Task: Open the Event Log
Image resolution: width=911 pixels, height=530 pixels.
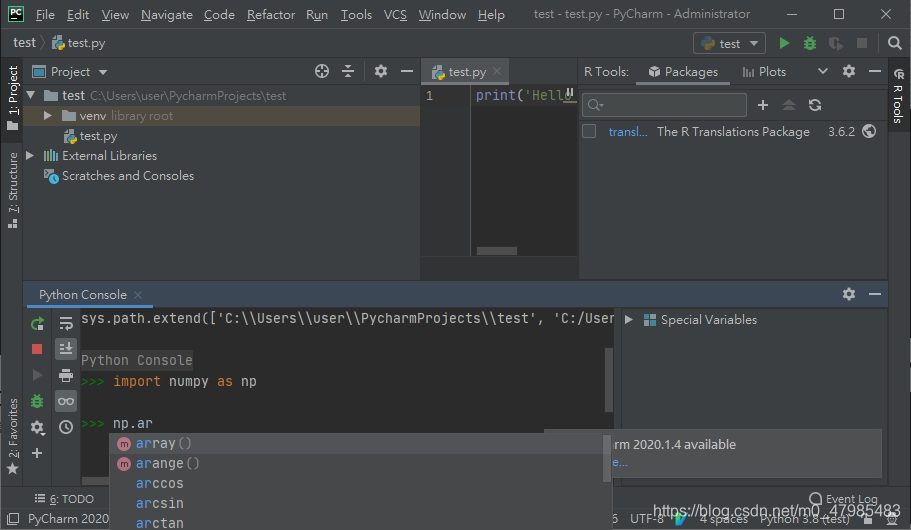Action: tap(844, 499)
